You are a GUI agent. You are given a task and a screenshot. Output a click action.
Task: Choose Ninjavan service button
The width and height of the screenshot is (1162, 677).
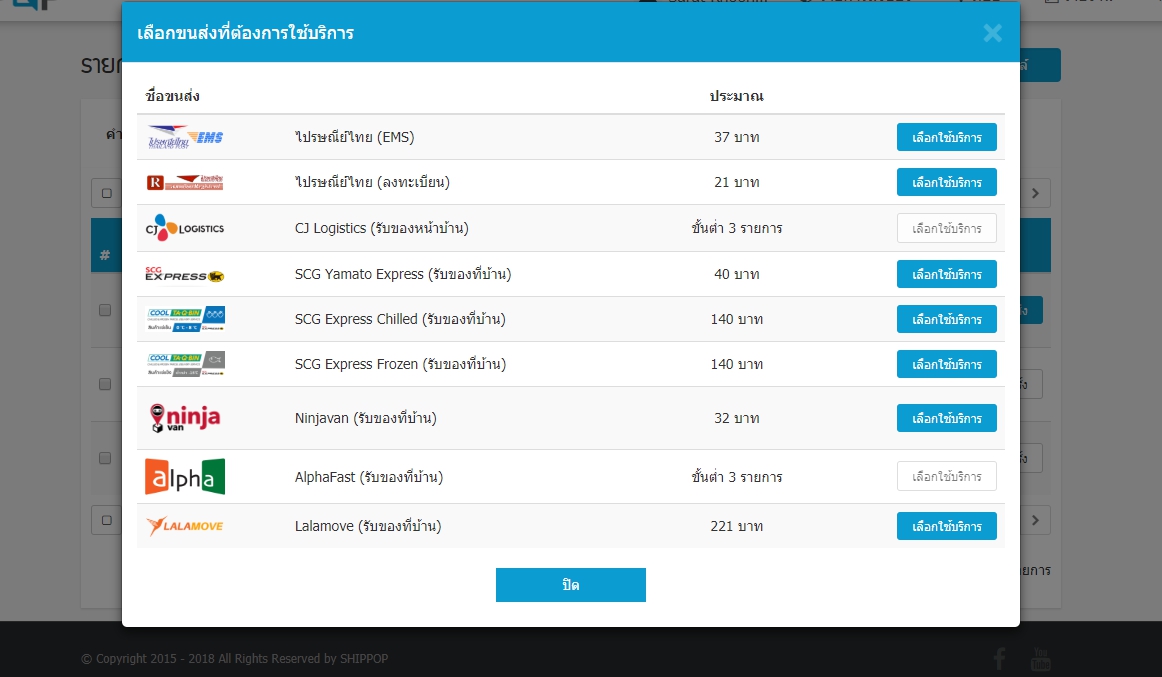tap(946, 418)
